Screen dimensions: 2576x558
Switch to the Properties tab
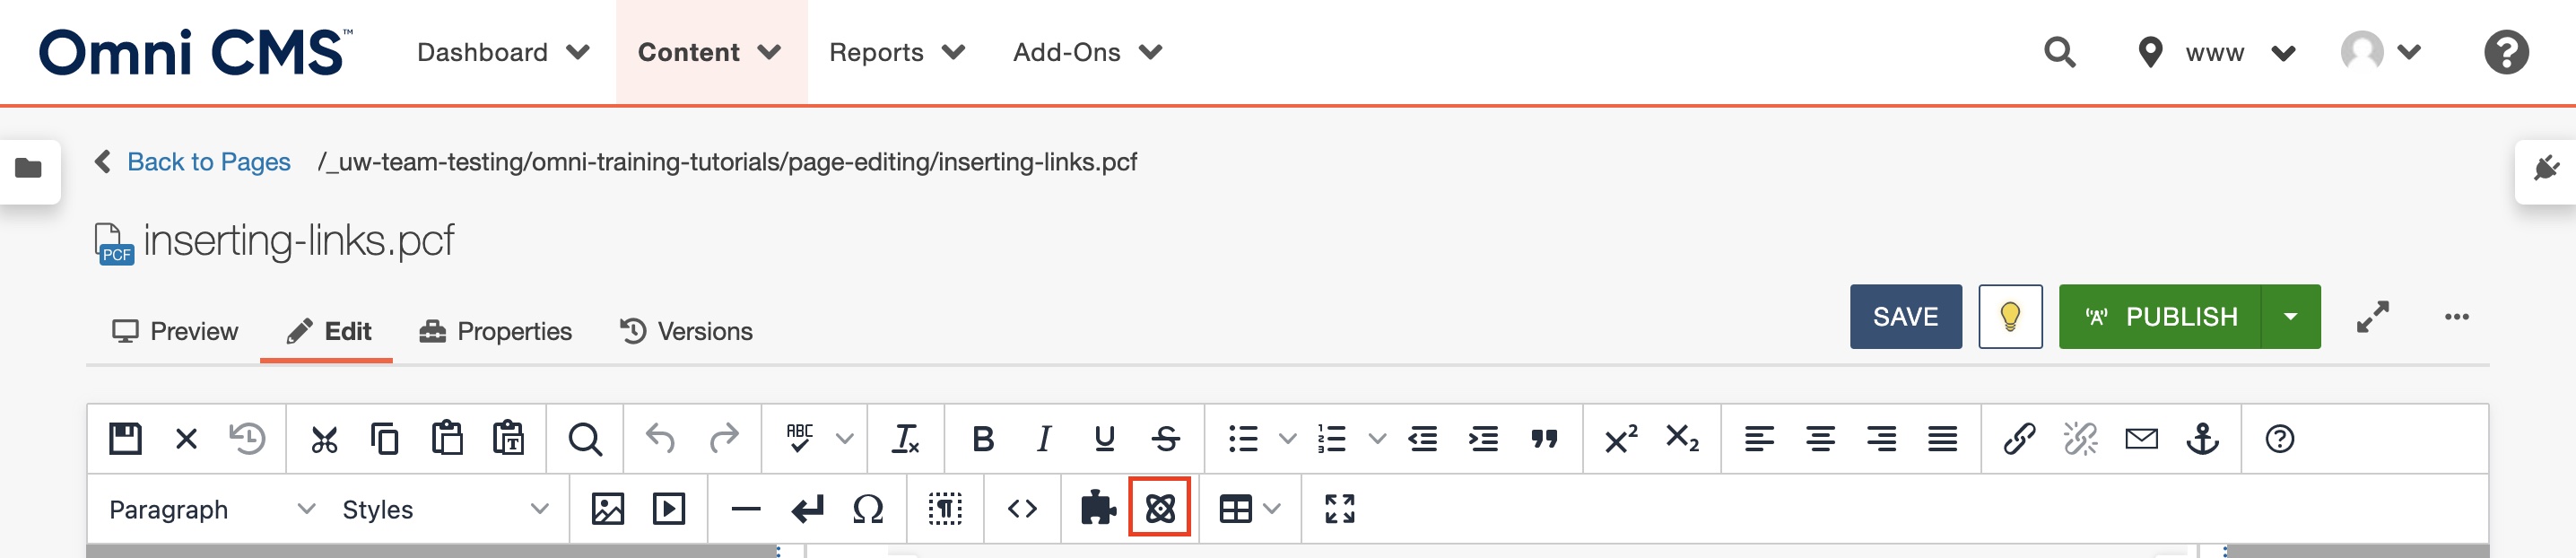point(495,331)
